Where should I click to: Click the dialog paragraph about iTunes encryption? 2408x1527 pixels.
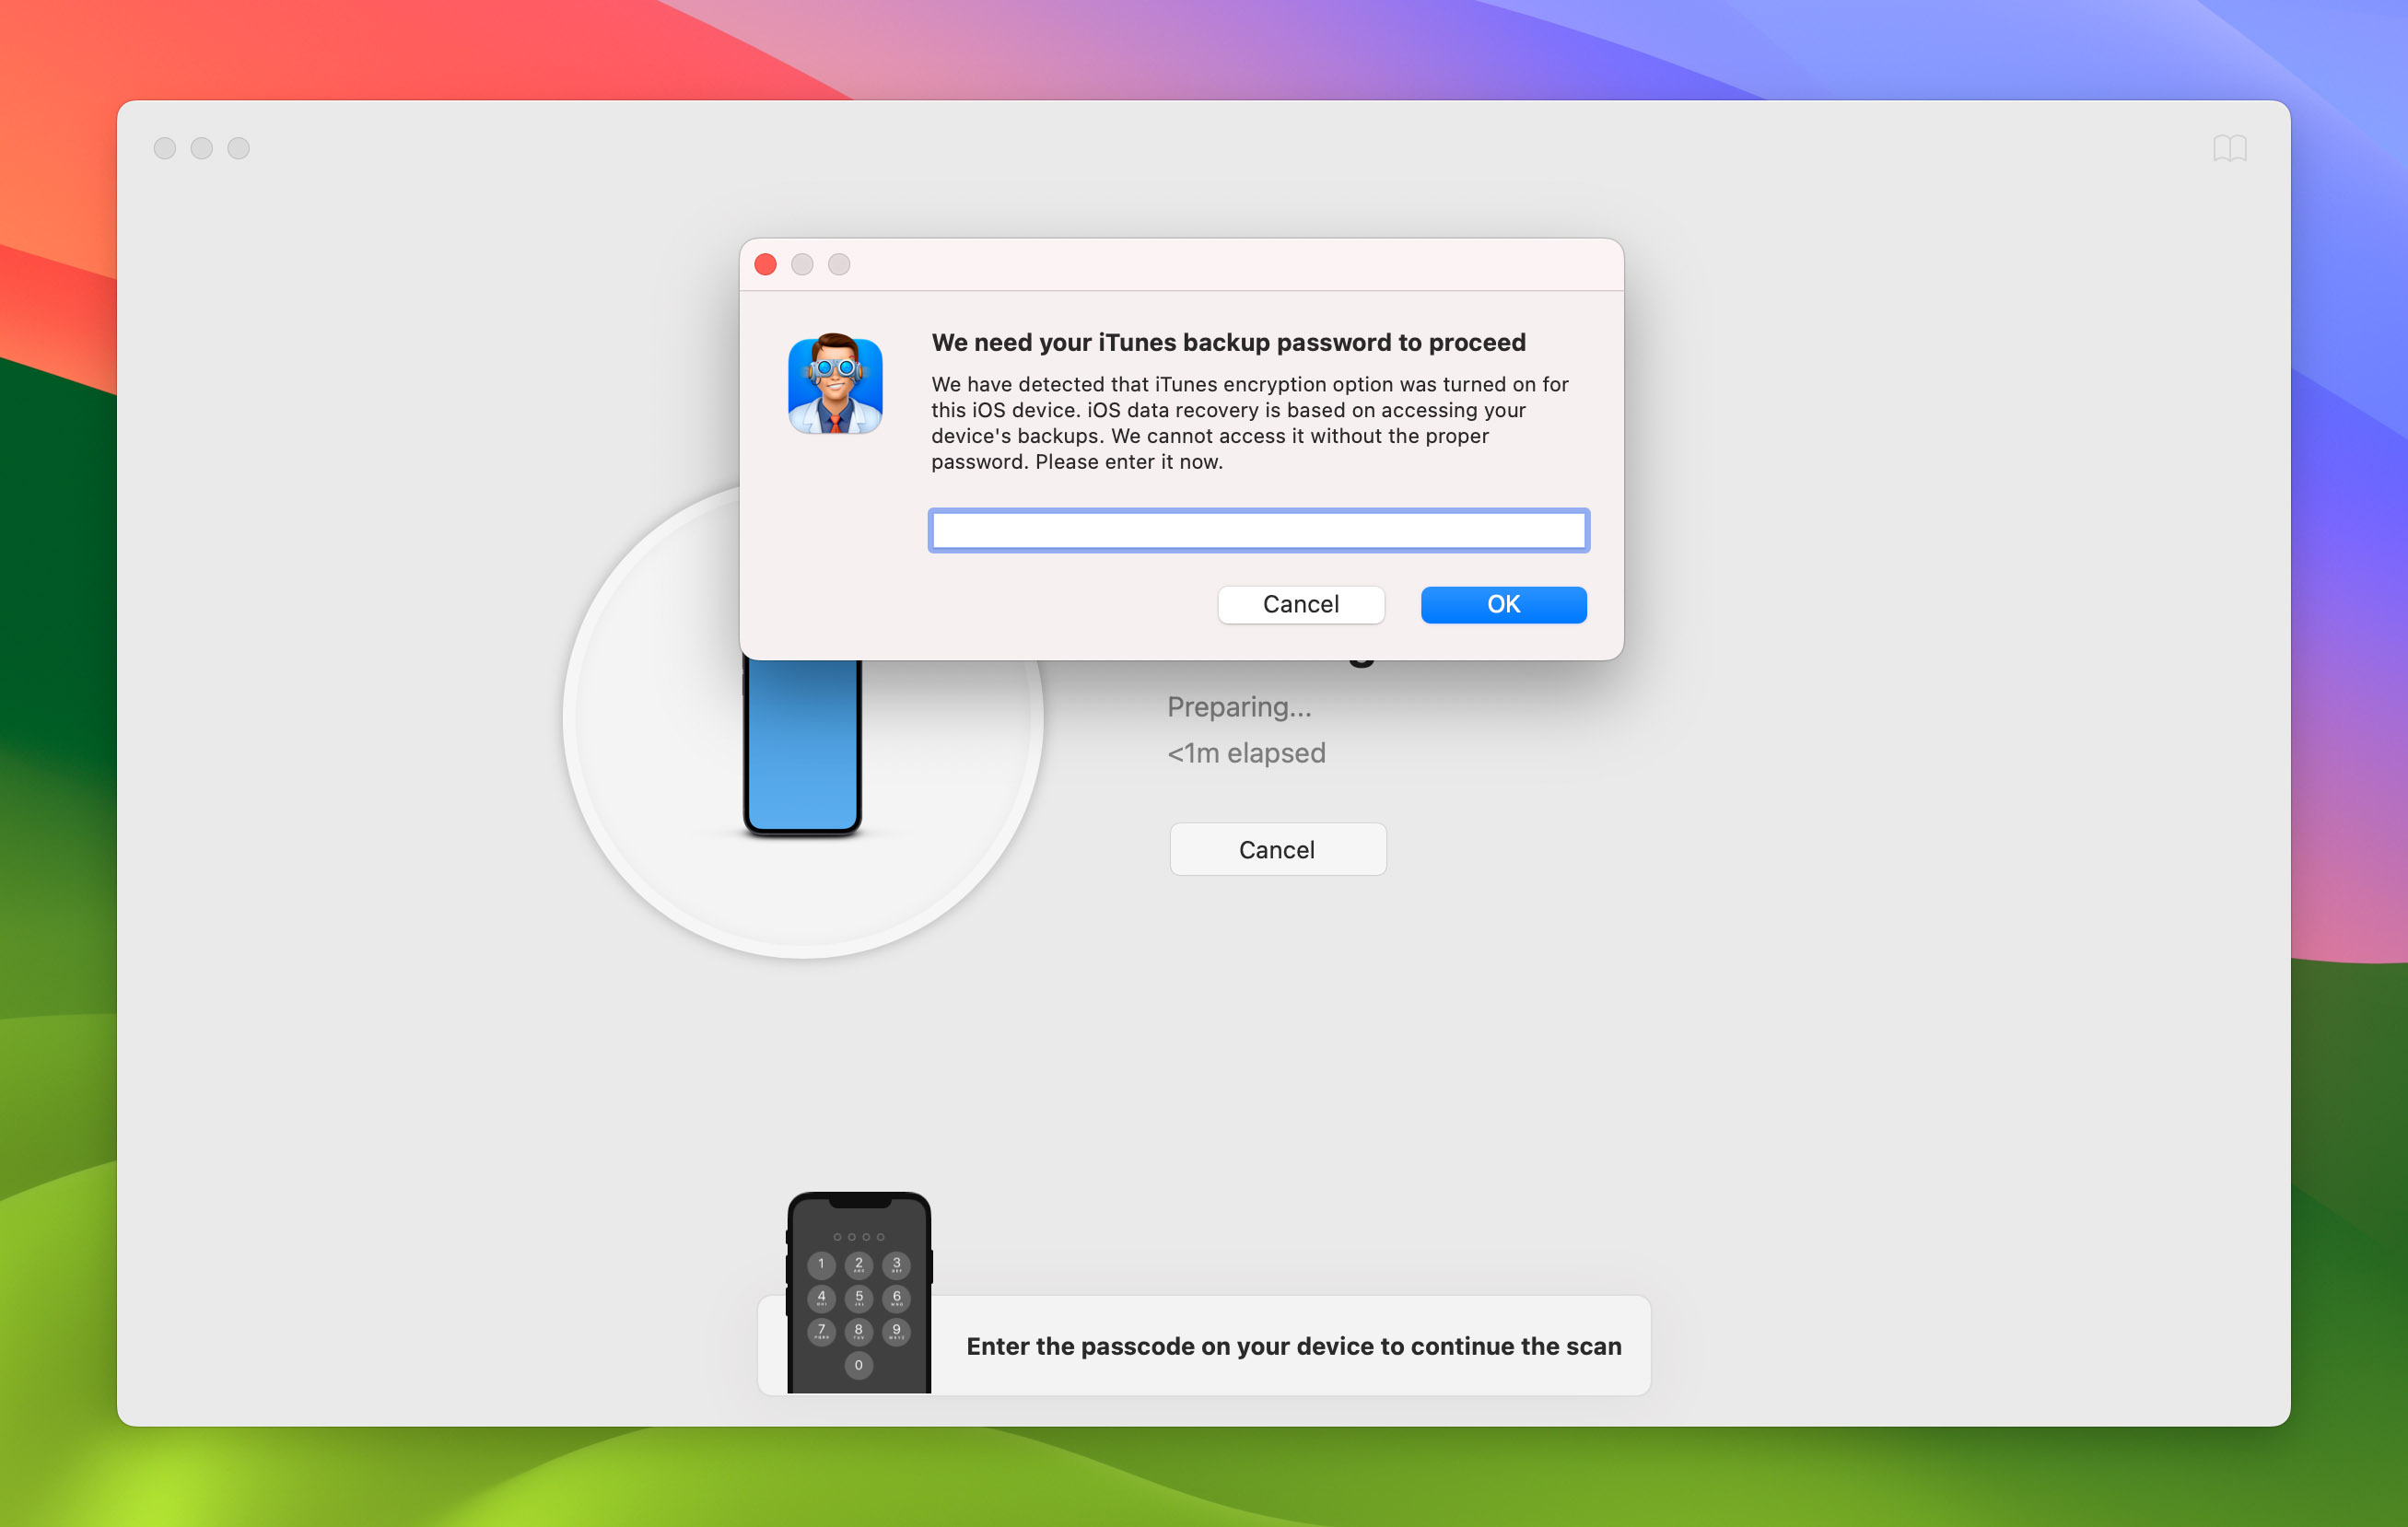tap(1250, 423)
